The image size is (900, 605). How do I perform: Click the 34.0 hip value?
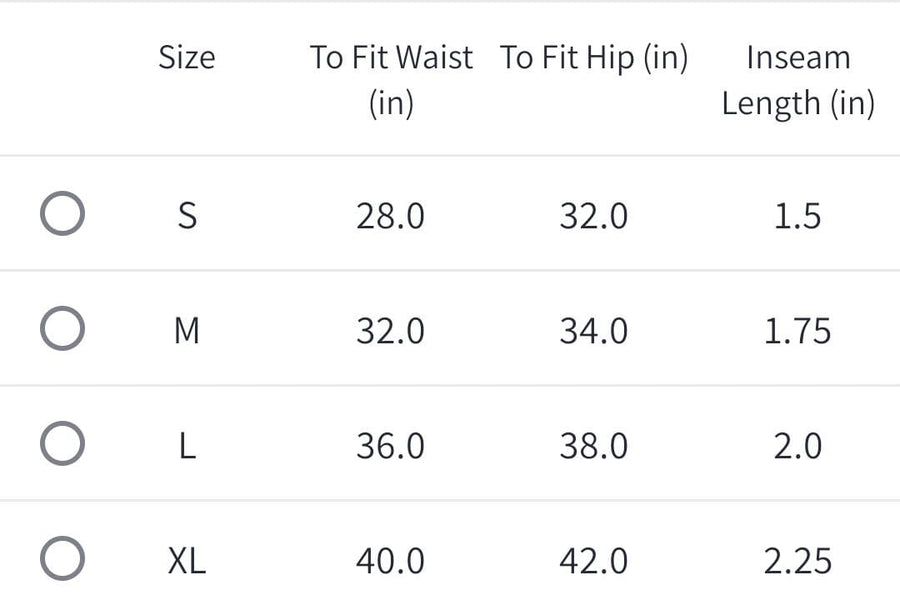pos(594,331)
